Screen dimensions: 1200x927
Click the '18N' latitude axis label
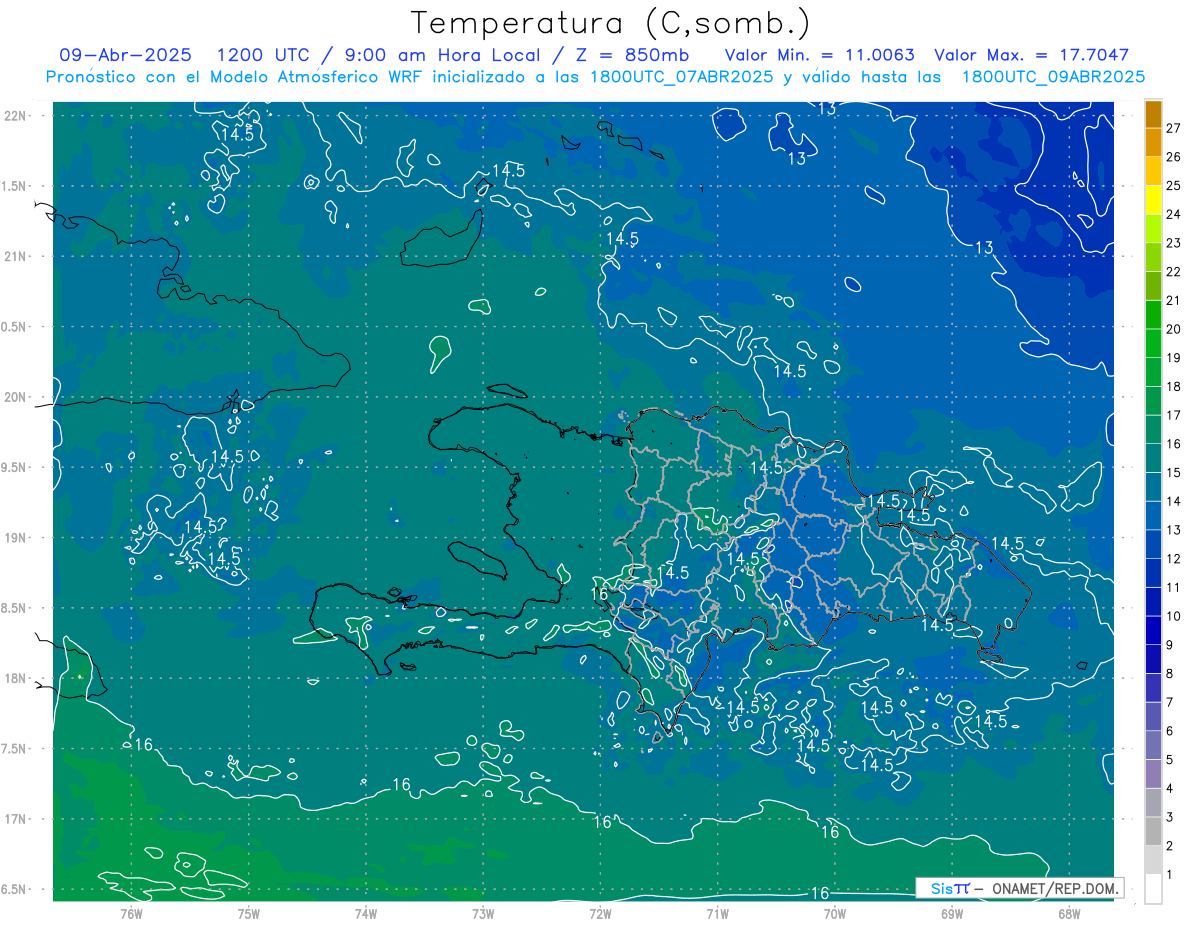coord(14,678)
